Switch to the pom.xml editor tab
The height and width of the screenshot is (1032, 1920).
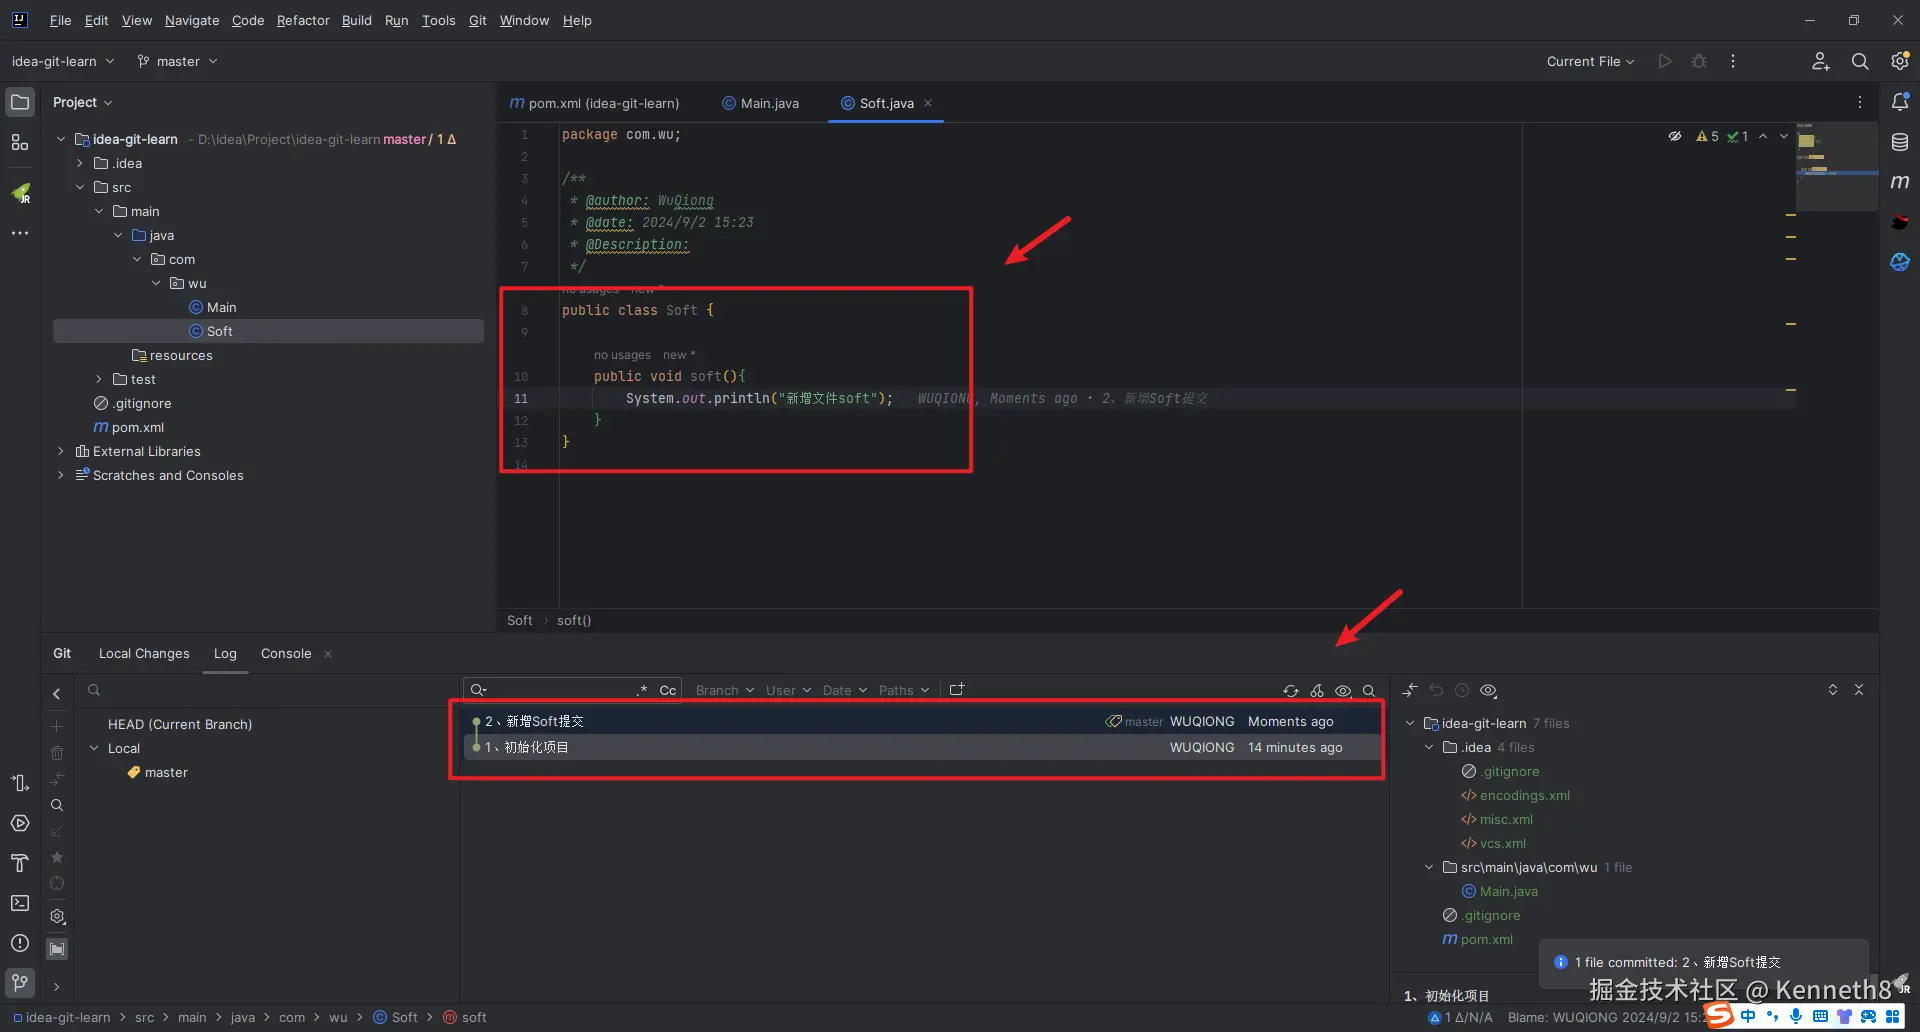tap(595, 103)
